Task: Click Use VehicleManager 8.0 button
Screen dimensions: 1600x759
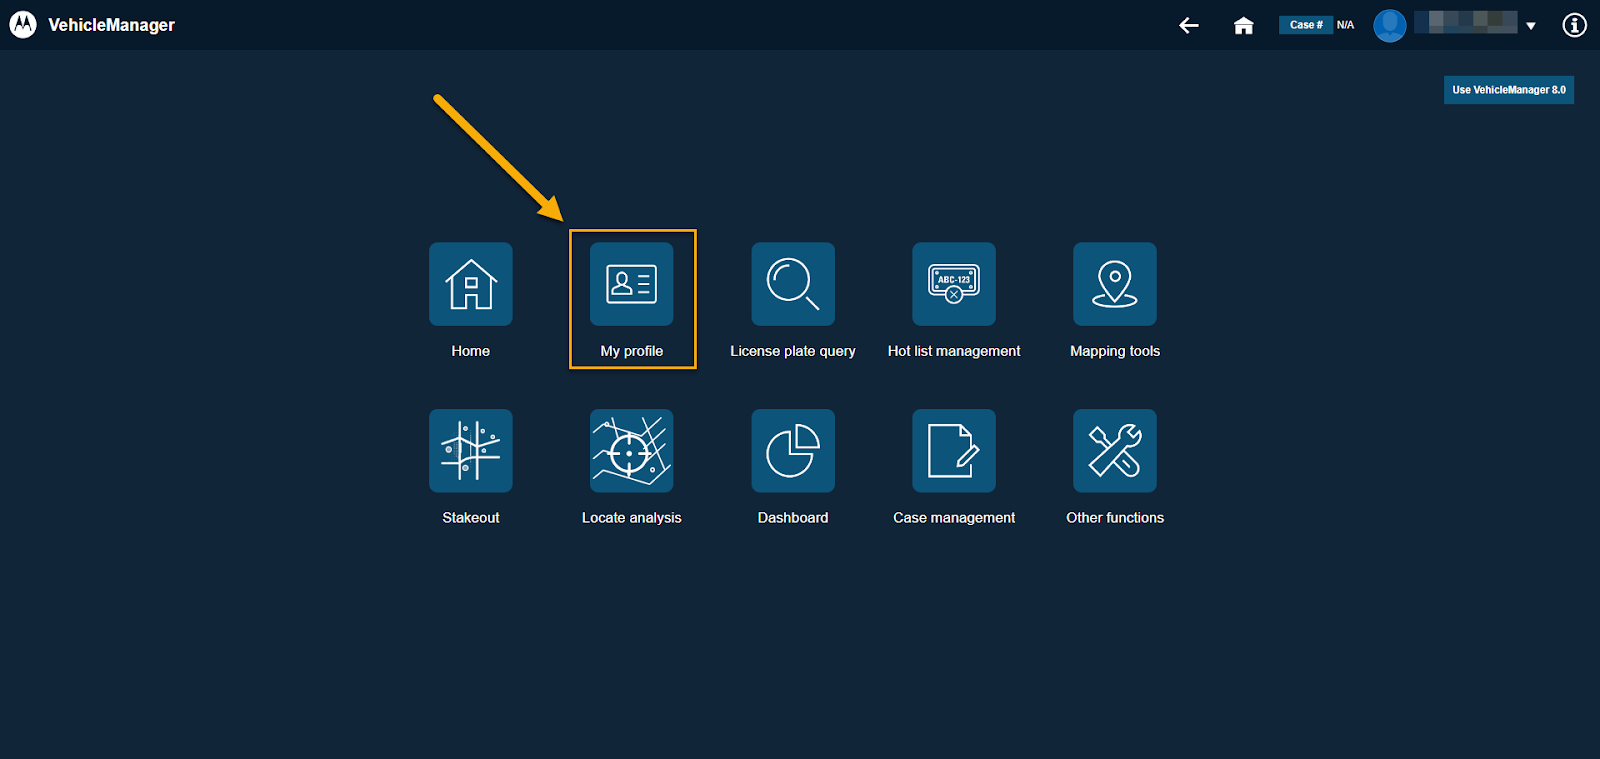Action: (1509, 90)
